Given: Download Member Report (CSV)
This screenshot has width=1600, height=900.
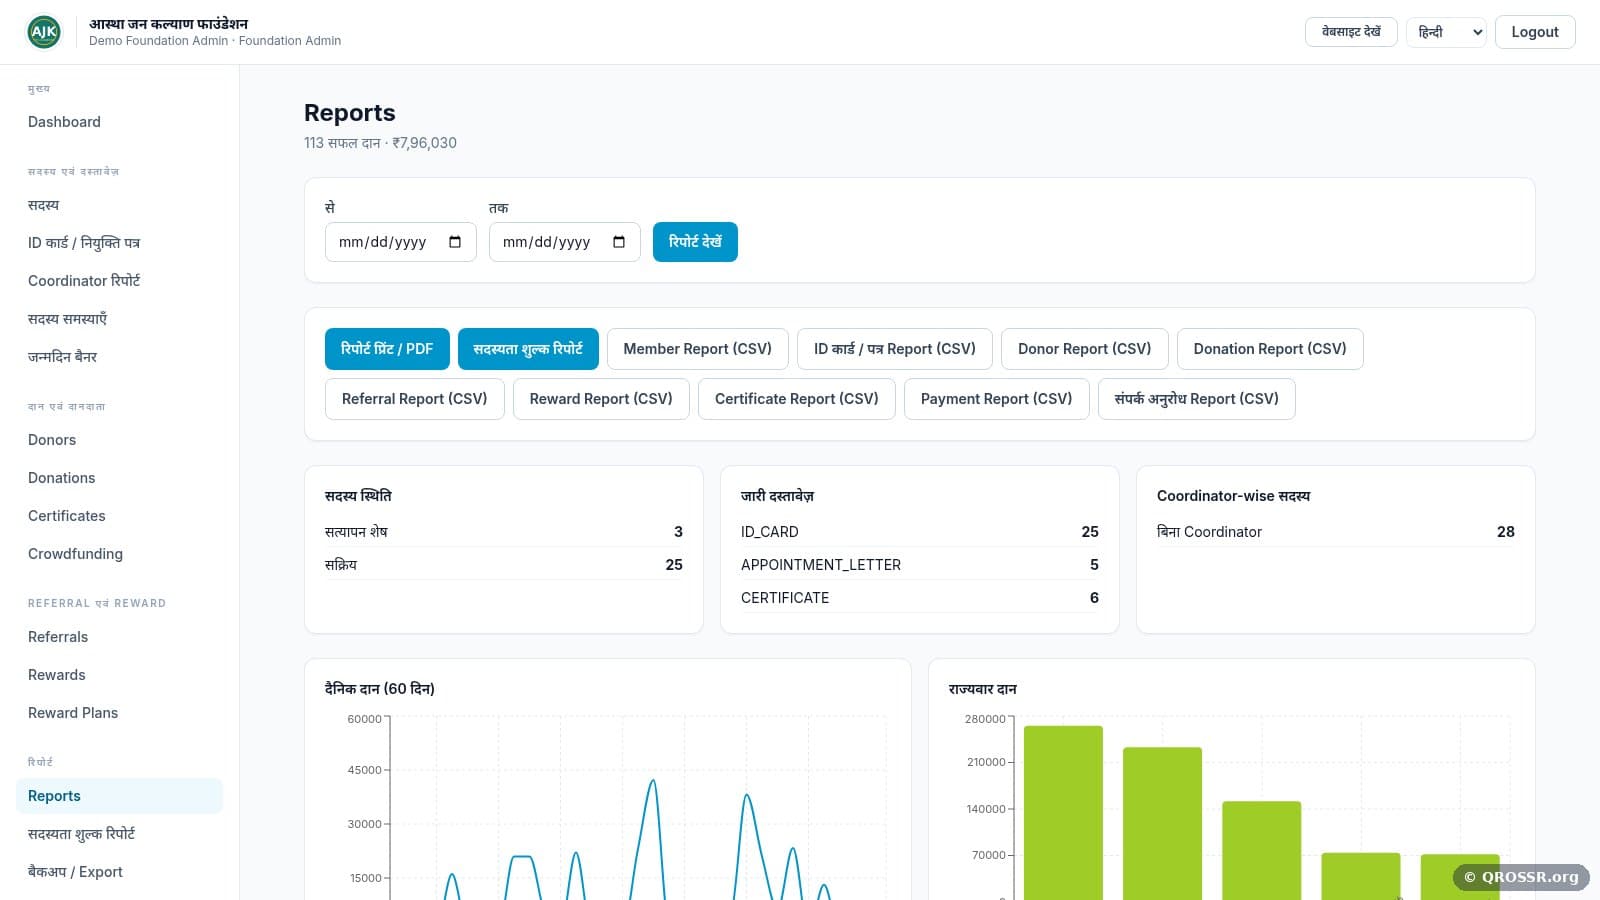Looking at the screenshot, I should pyautogui.click(x=698, y=349).
